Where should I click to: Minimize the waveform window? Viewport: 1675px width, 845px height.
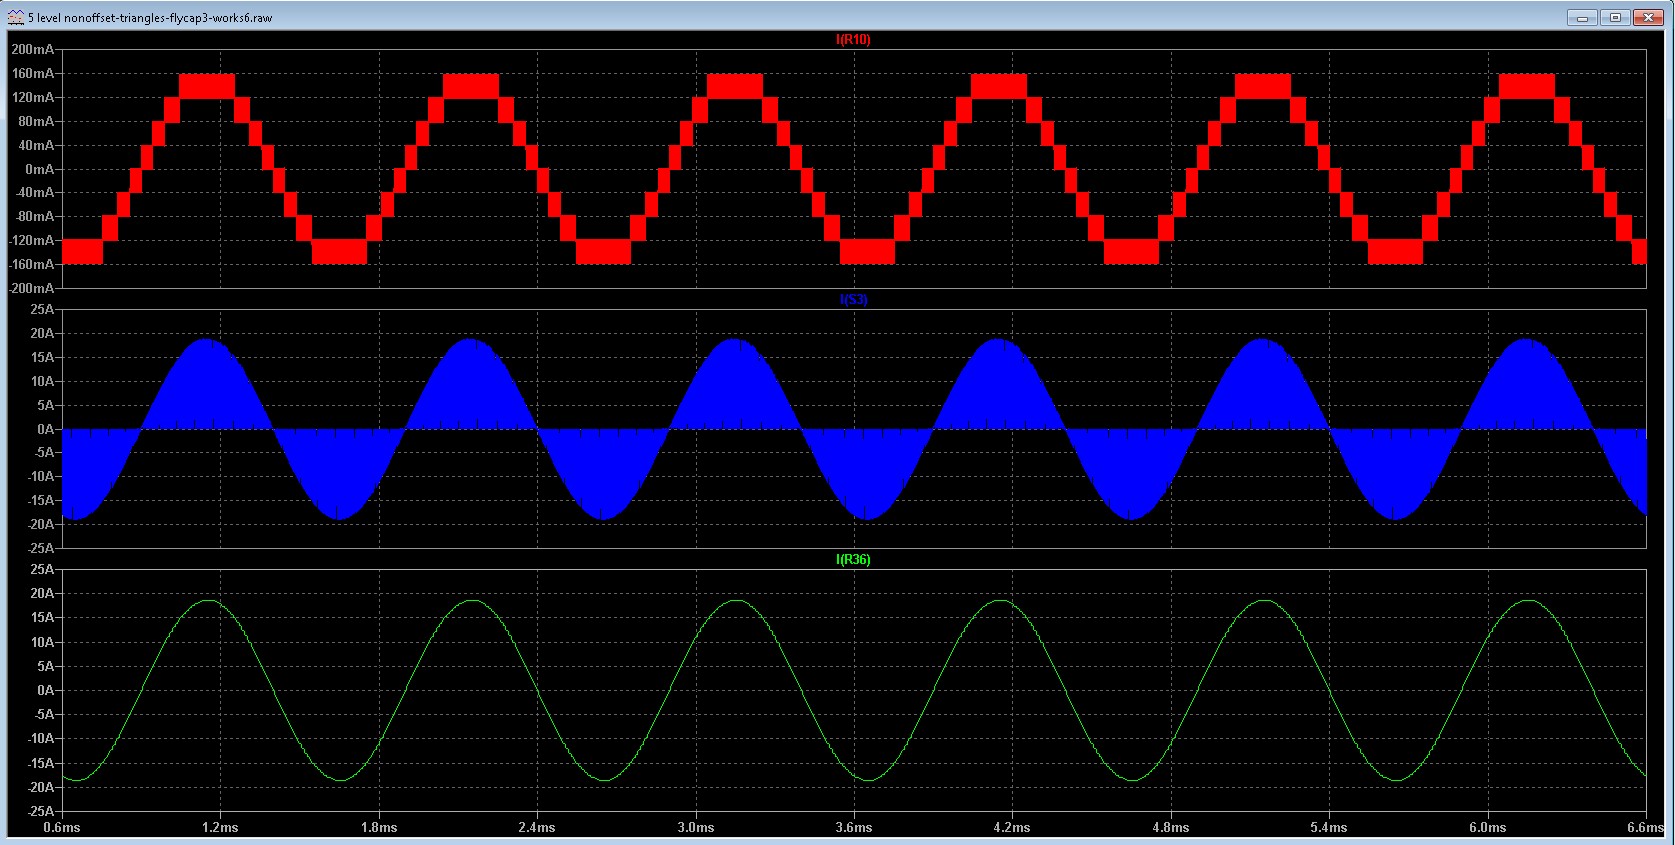(1581, 17)
